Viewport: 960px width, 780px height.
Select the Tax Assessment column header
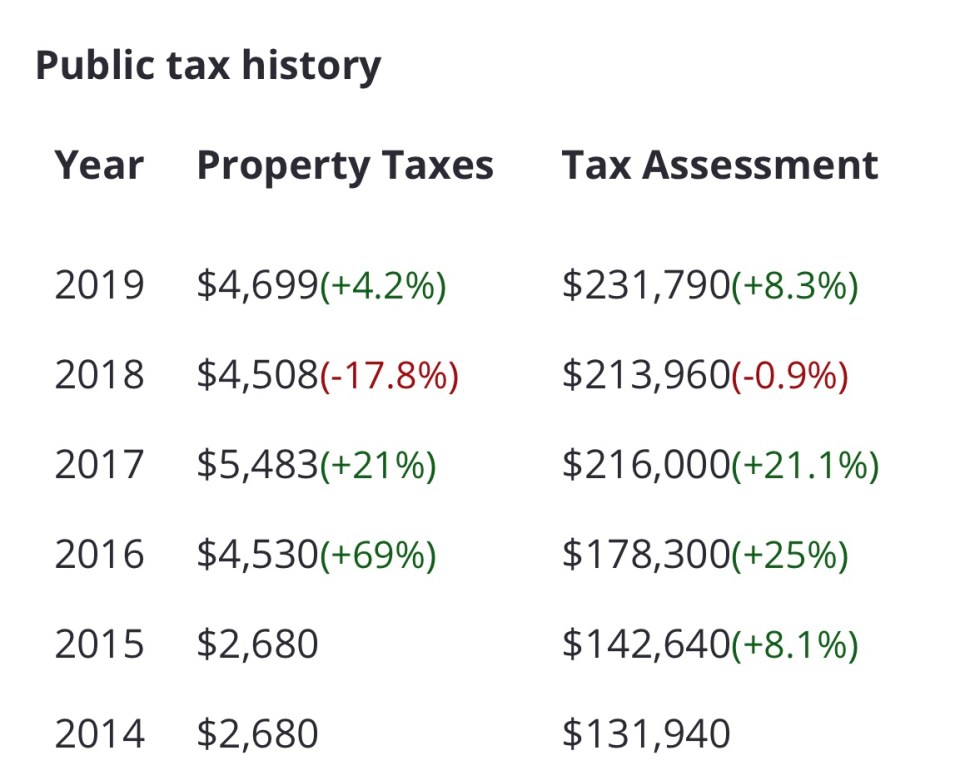point(720,165)
